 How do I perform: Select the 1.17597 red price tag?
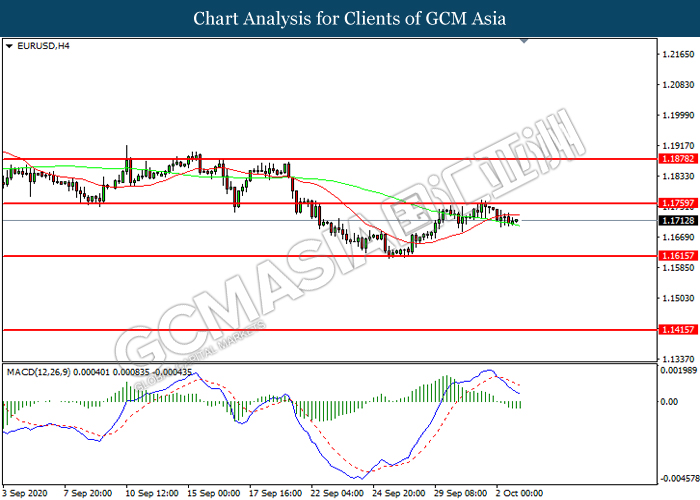pos(675,204)
